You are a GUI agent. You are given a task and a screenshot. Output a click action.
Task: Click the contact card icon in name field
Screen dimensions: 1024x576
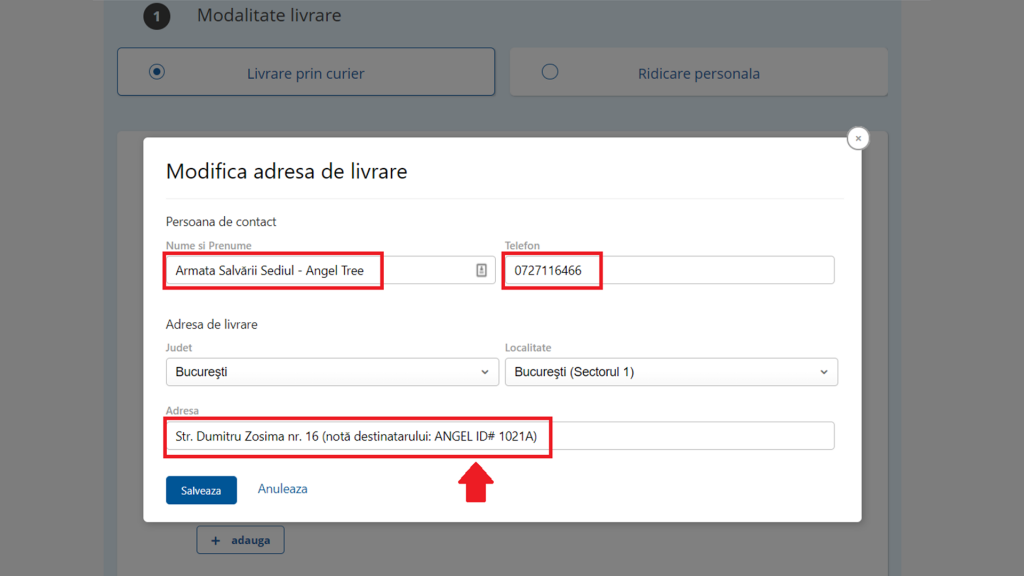coord(481,270)
